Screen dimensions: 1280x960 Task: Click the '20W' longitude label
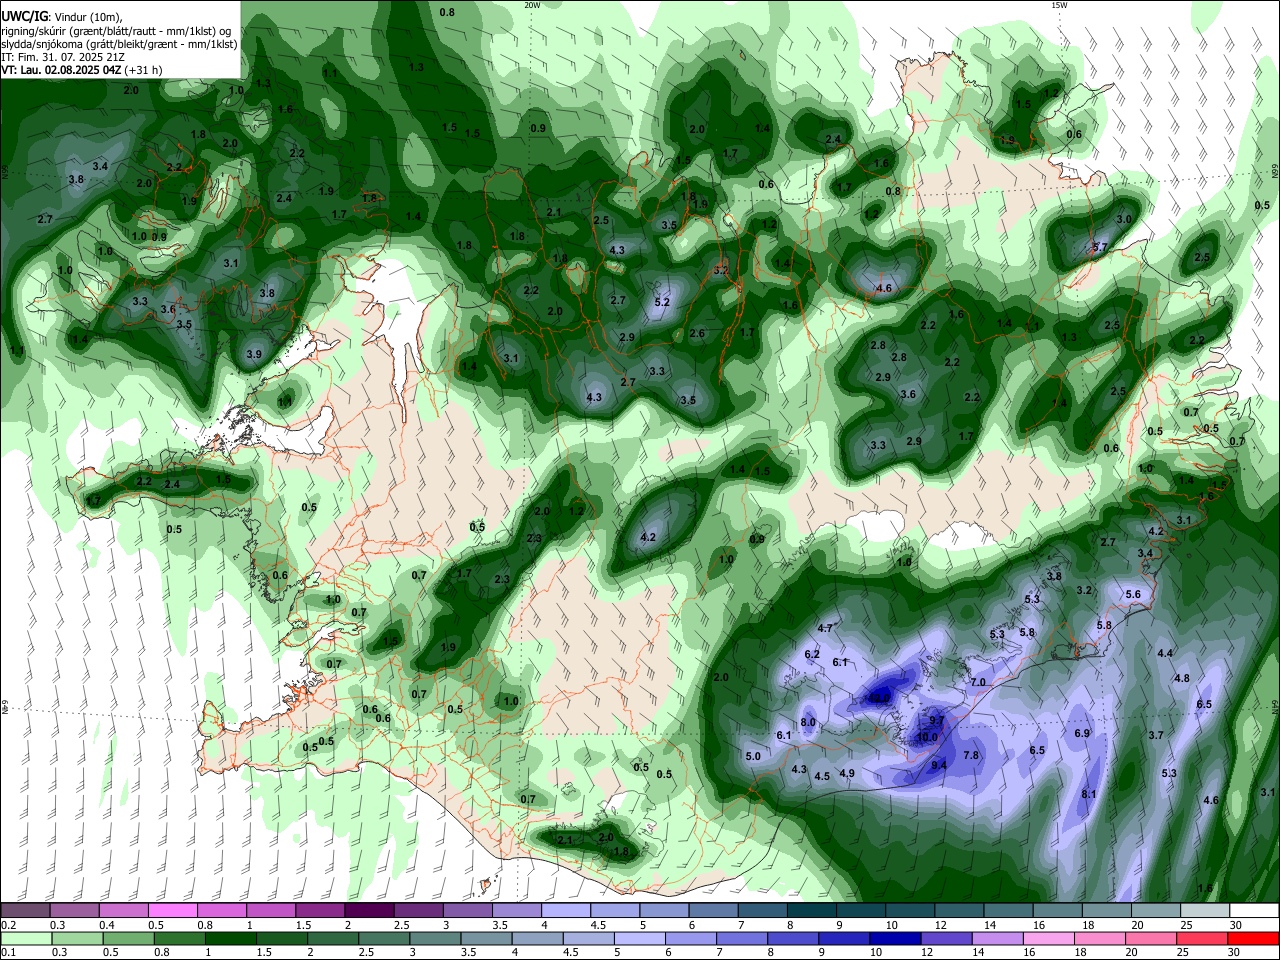click(x=533, y=5)
